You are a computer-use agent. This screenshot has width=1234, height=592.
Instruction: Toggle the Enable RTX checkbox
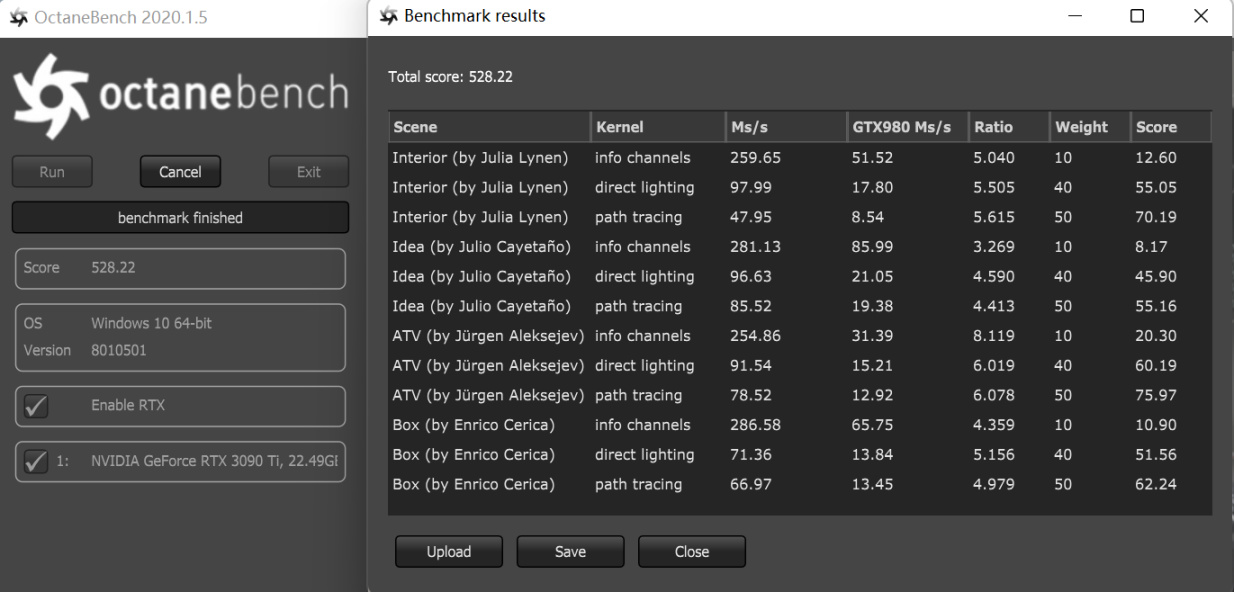pyautogui.click(x=36, y=406)
